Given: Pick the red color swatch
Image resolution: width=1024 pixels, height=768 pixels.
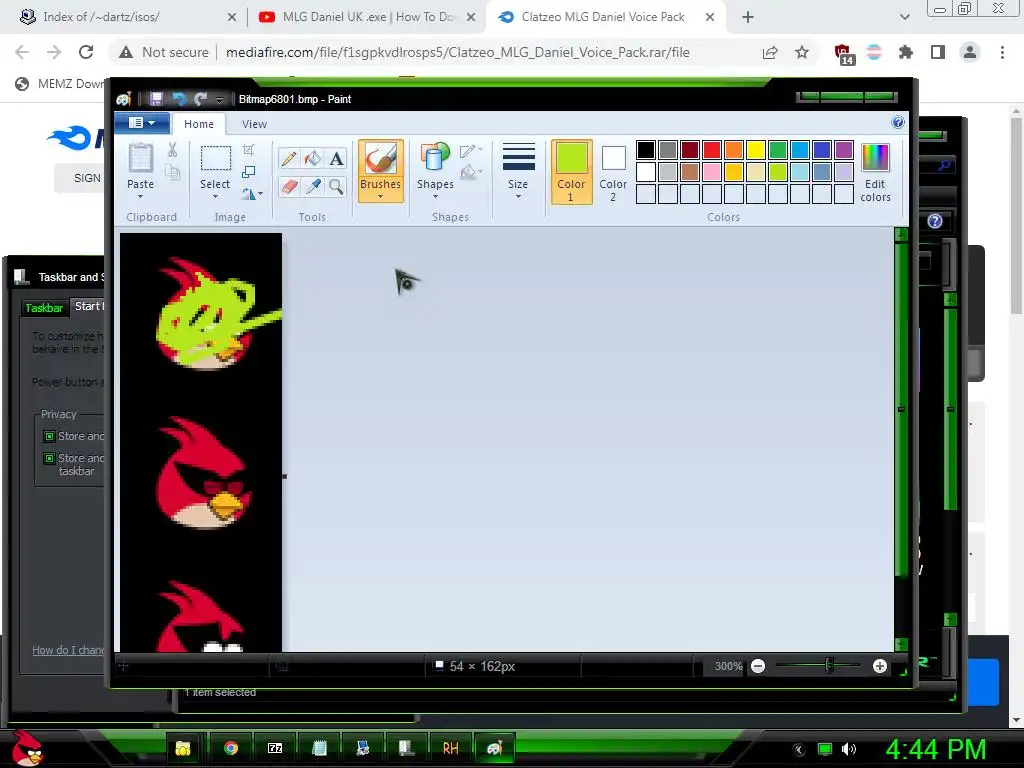Looking at the screenshot, I should coord(712,150).
